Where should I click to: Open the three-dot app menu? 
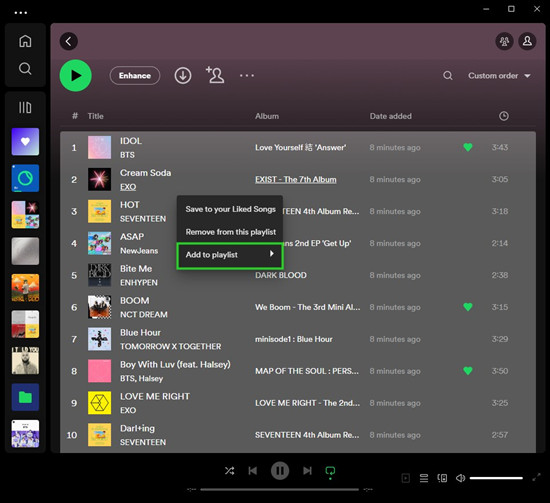pos(21,13)
